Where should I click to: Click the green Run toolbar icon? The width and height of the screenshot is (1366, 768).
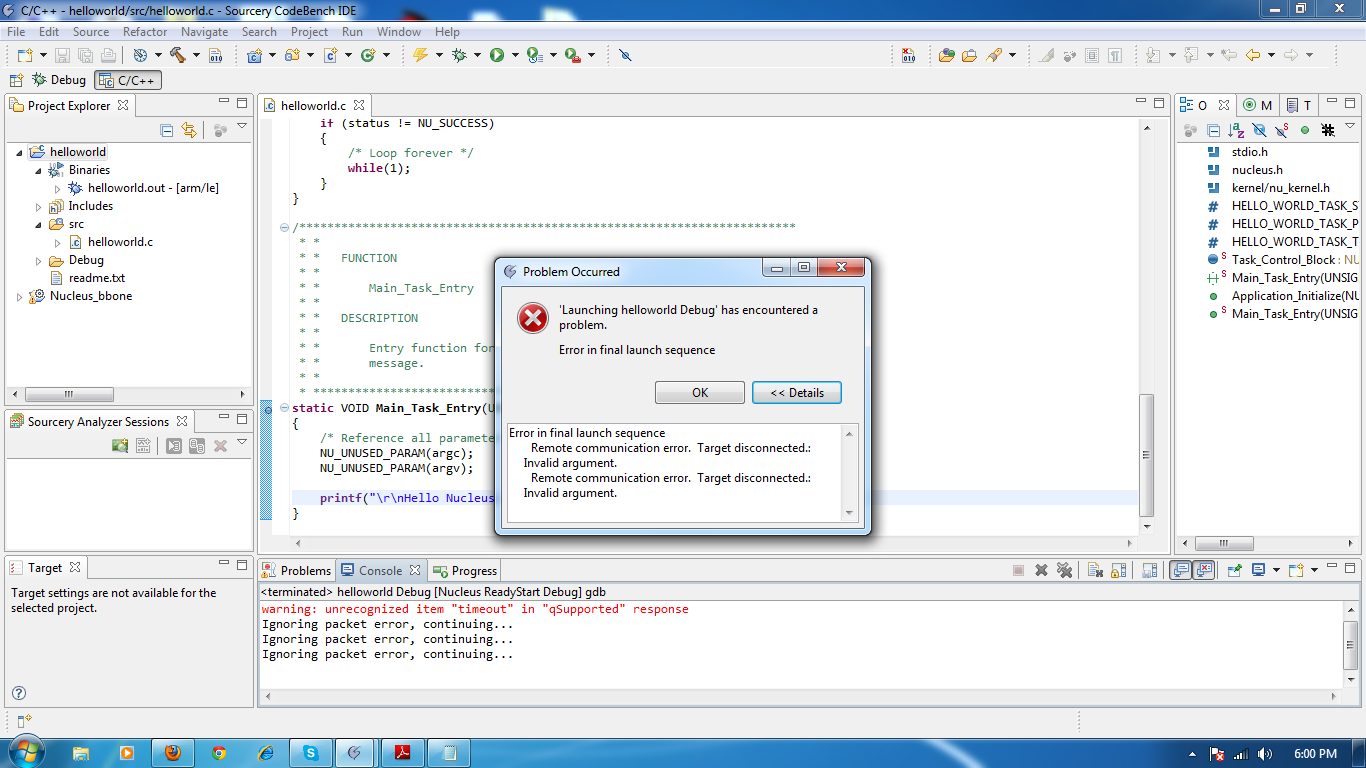[497, 55]
